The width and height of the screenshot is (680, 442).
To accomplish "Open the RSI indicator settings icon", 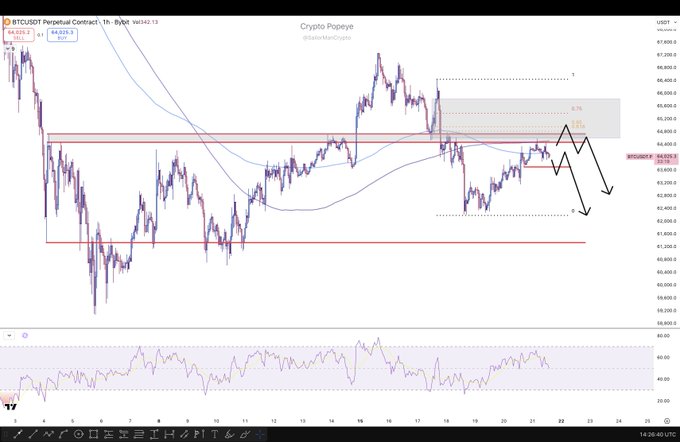I will click(25, 336).
